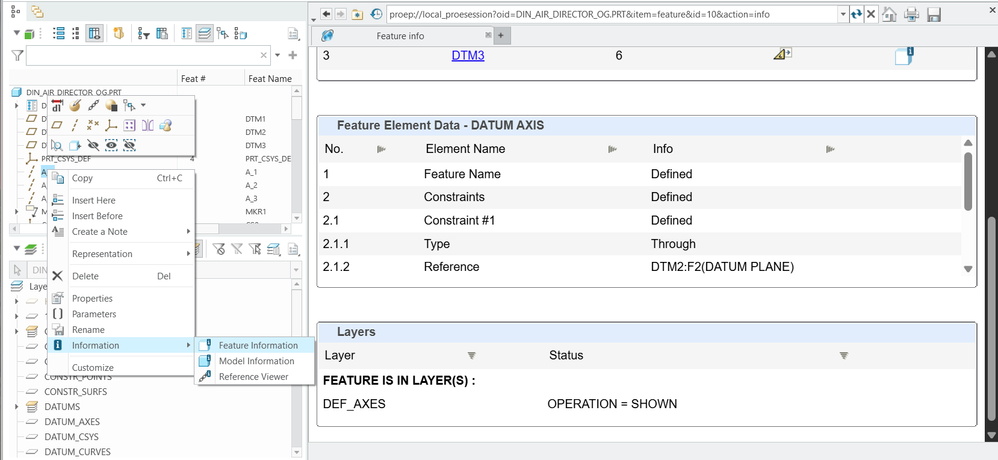
Task: Click the datum plane icon in mini toolbar
Action: [57, 125]
